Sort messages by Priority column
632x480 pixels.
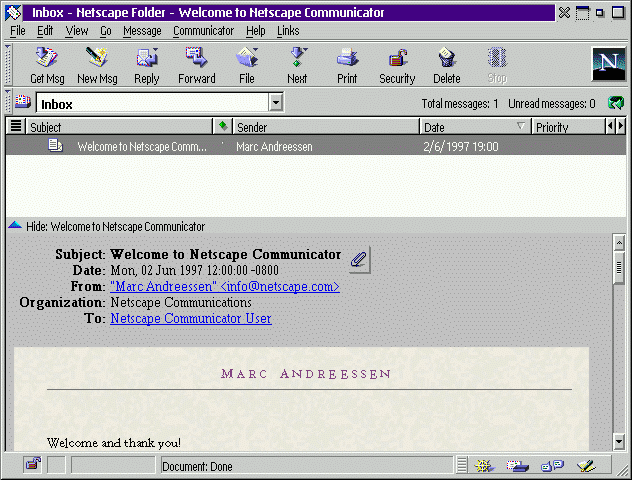568,126
